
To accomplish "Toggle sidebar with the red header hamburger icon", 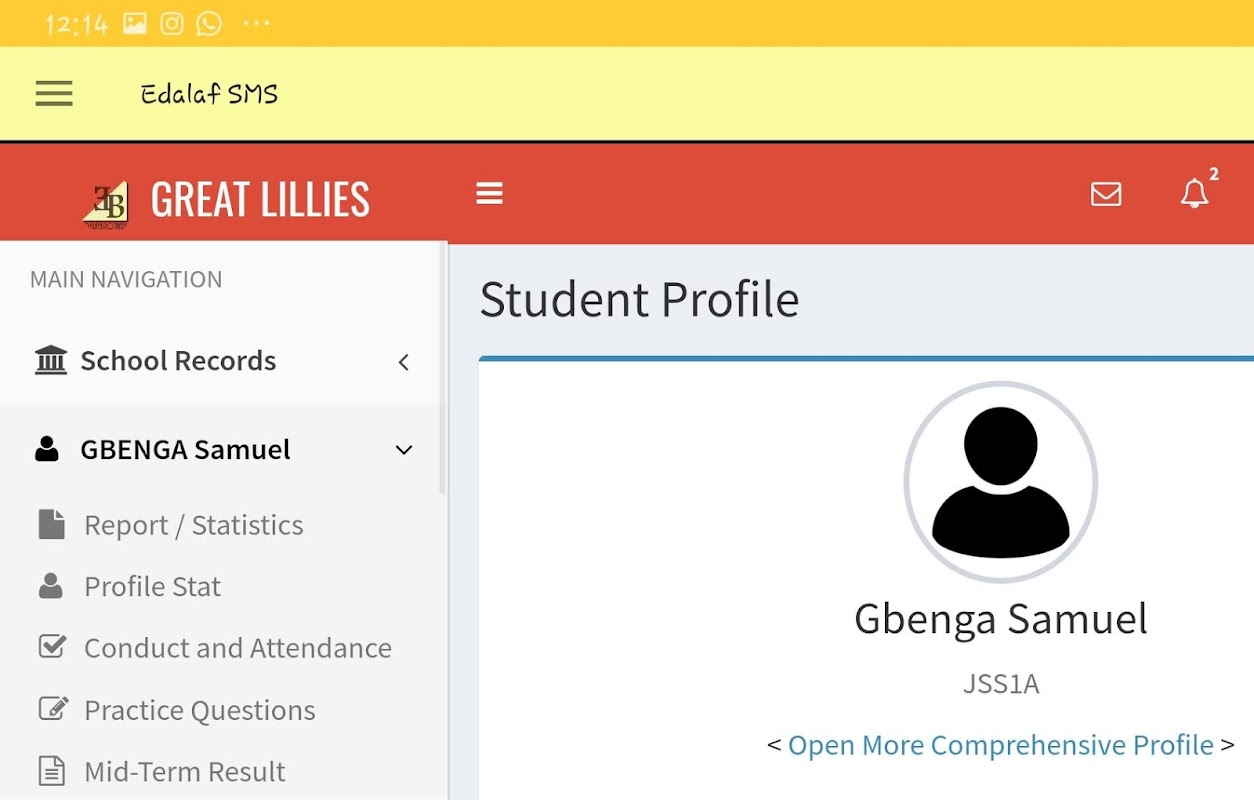I will 489,193.
